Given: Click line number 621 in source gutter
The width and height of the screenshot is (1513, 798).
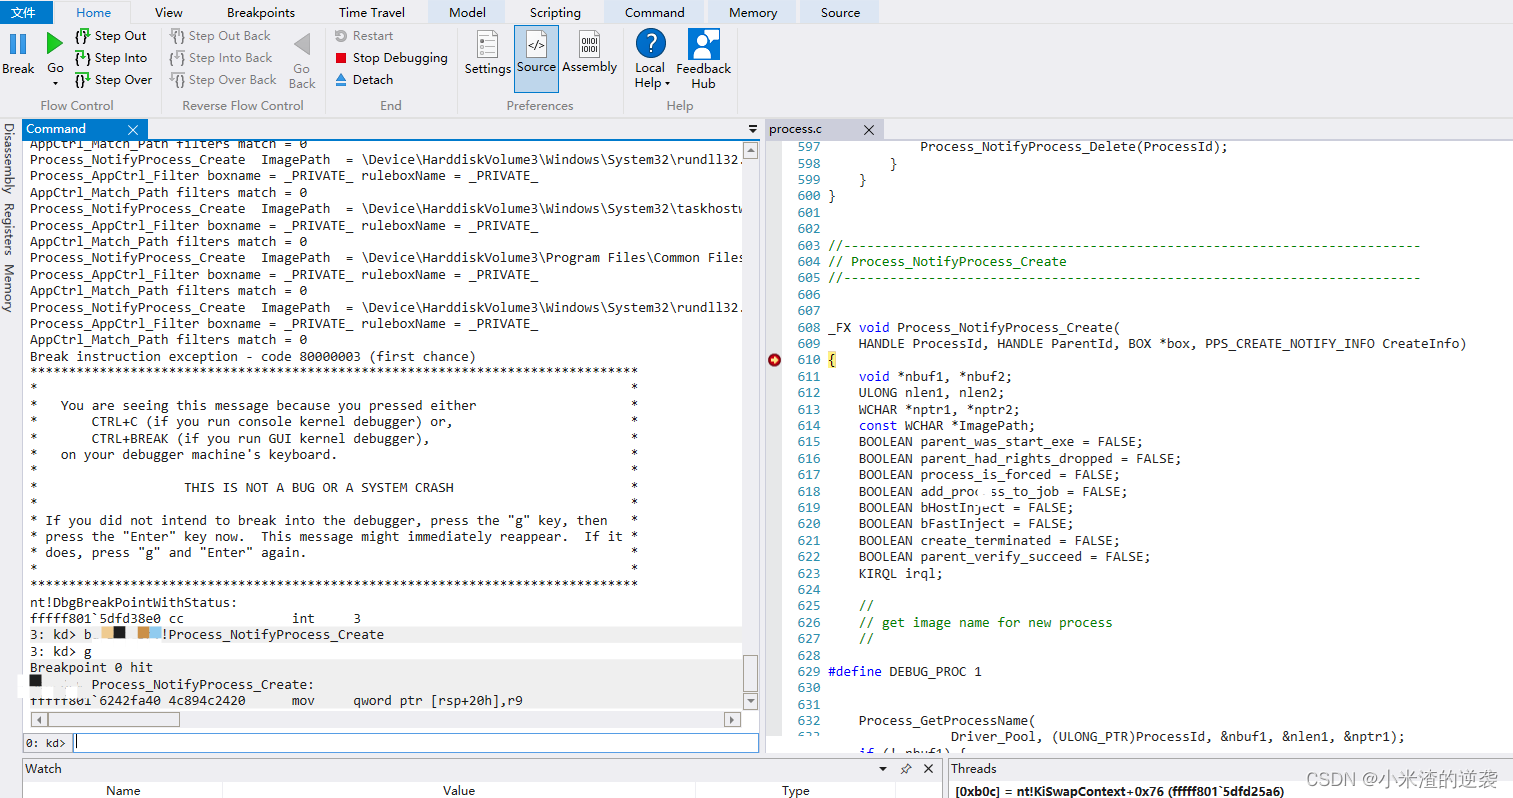Looking at the screenshot, I should [x=809, y=540].
